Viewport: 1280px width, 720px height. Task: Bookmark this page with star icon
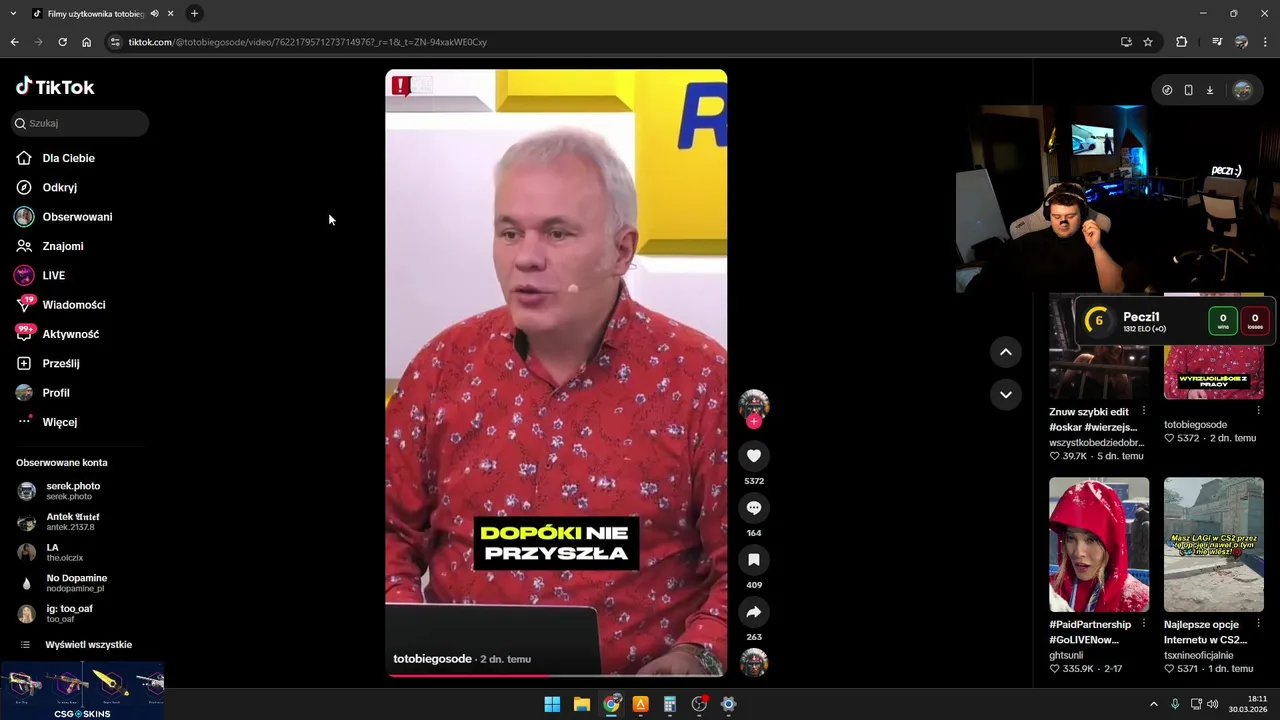1148,42
